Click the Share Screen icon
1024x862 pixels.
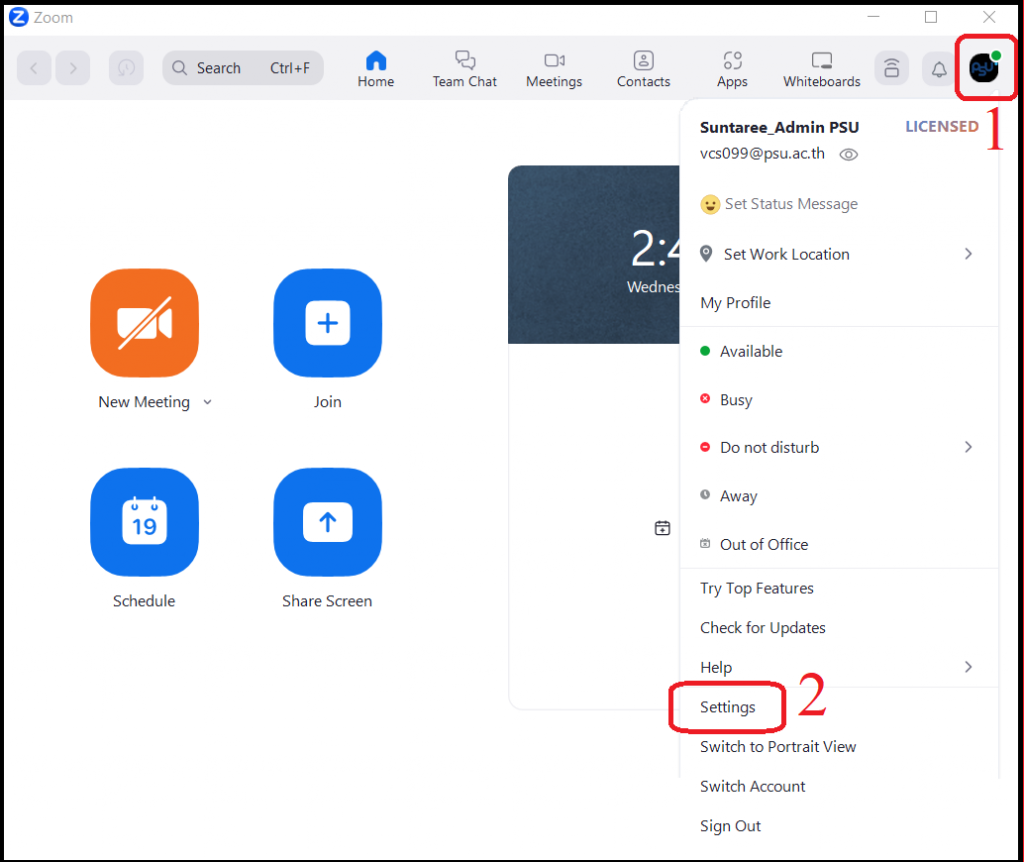click(x=327, y=522)
